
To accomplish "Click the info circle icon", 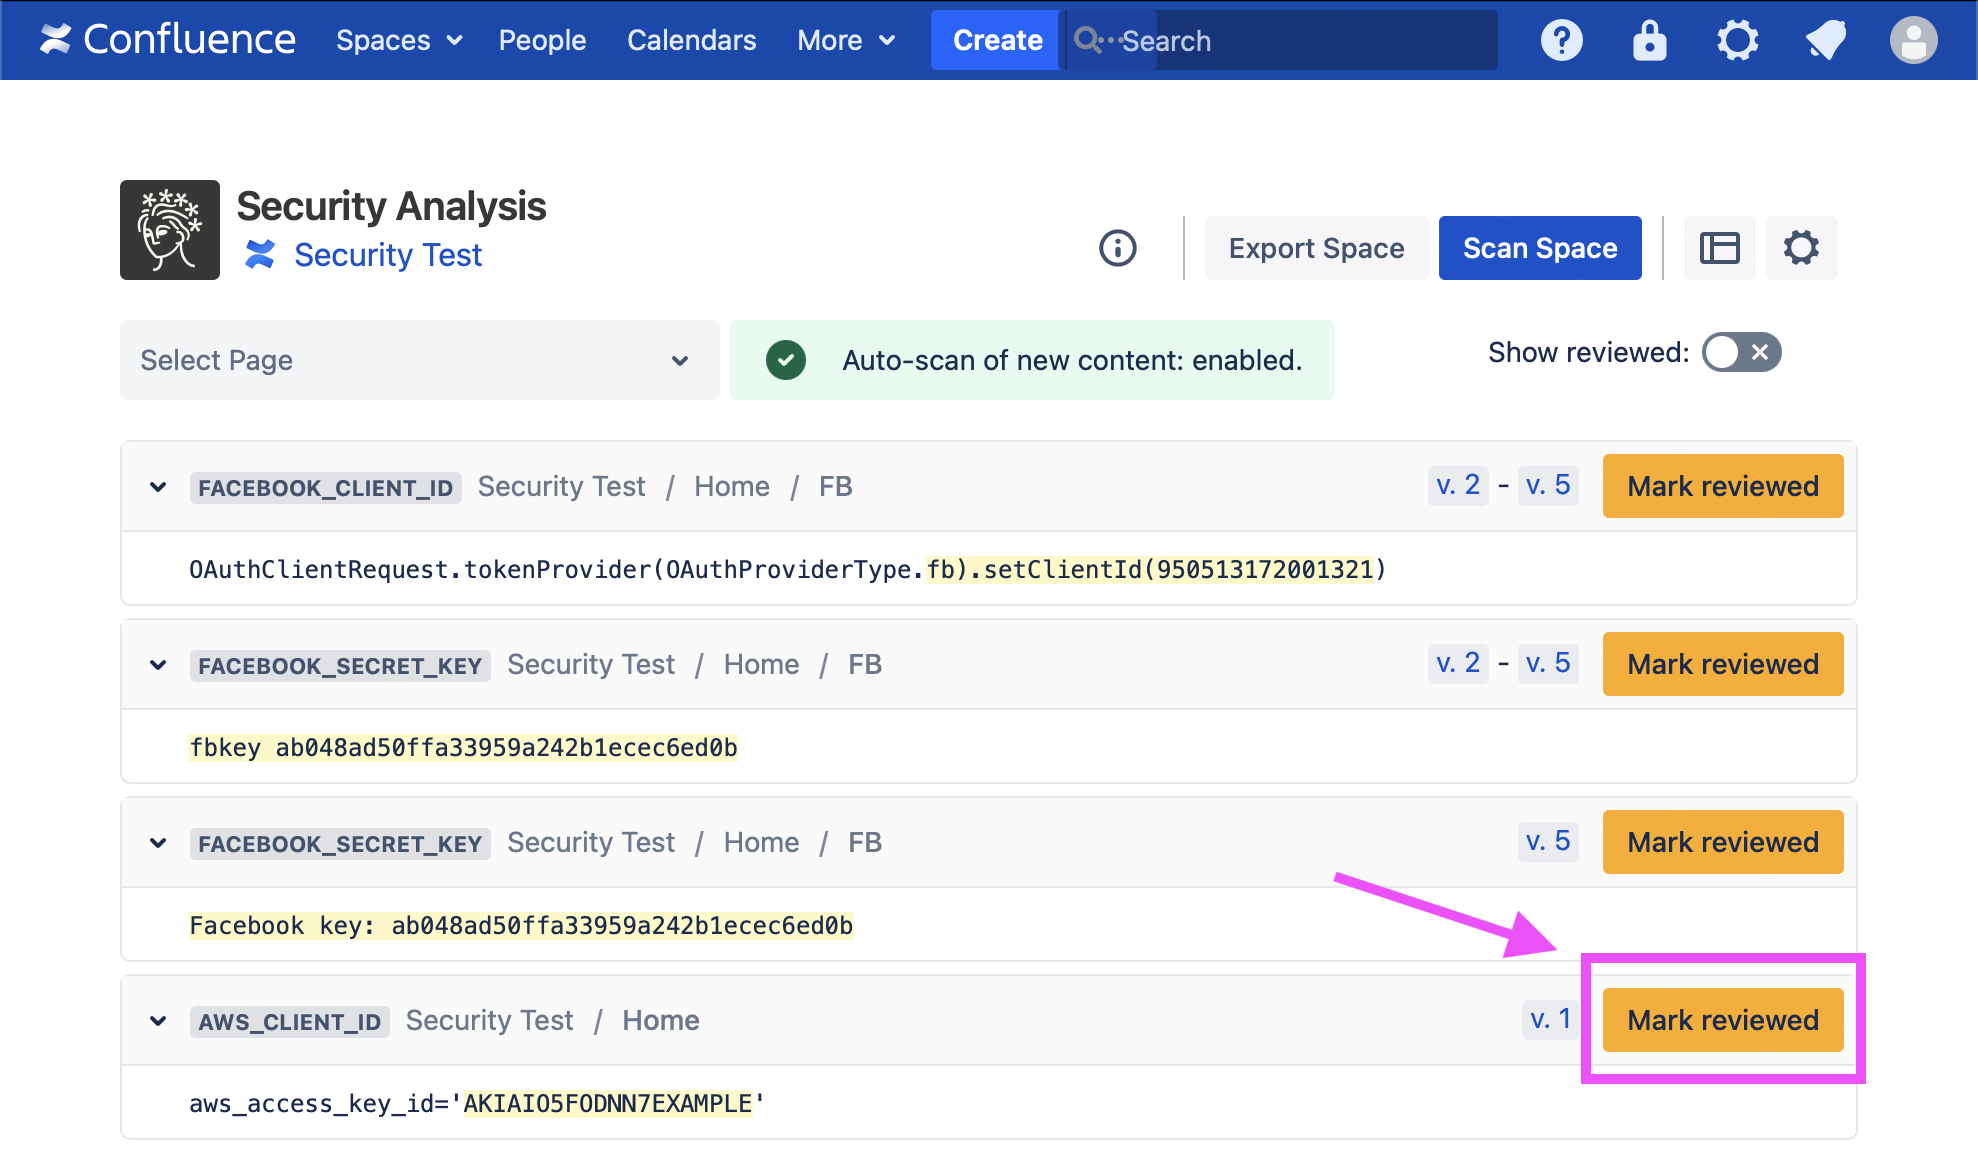I will (x=1118, y=248).
